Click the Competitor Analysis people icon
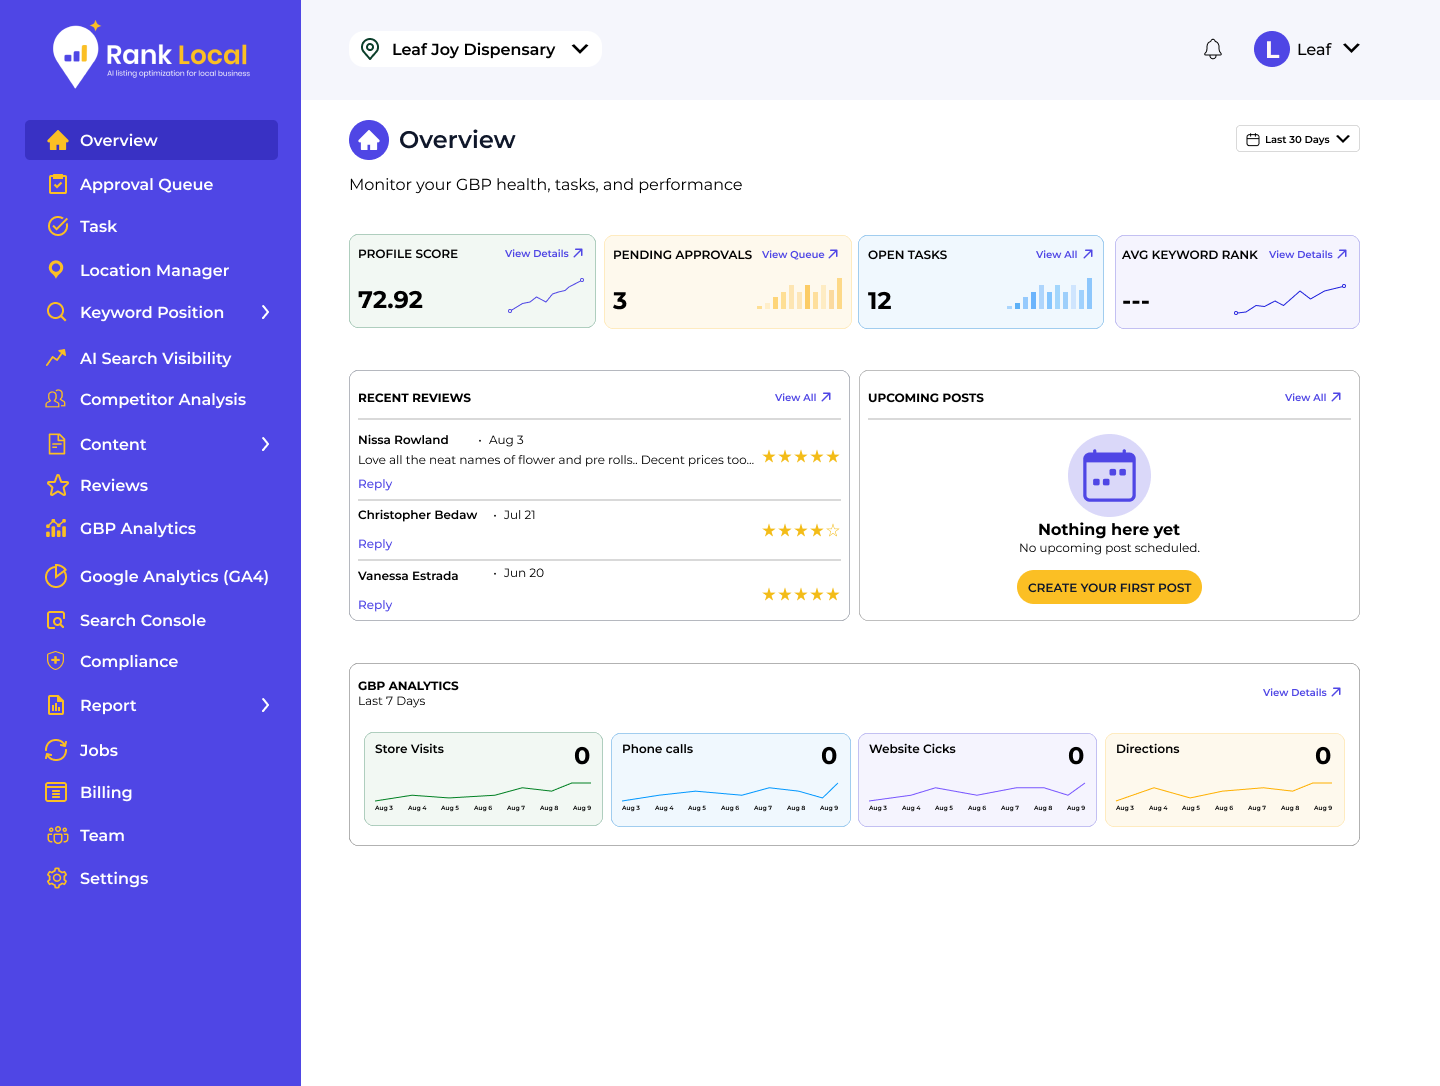 click(56, 399)
